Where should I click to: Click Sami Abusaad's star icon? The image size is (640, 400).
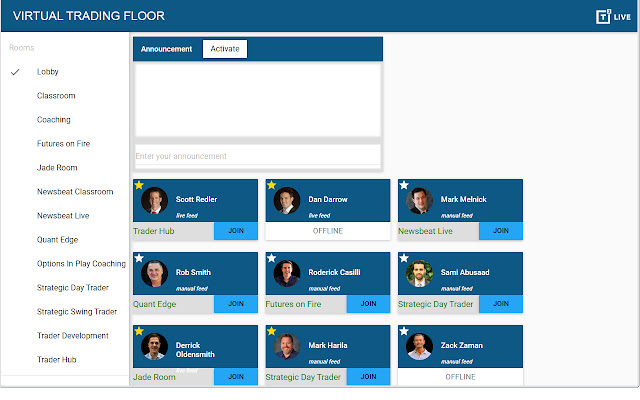[x=404, y=258]
